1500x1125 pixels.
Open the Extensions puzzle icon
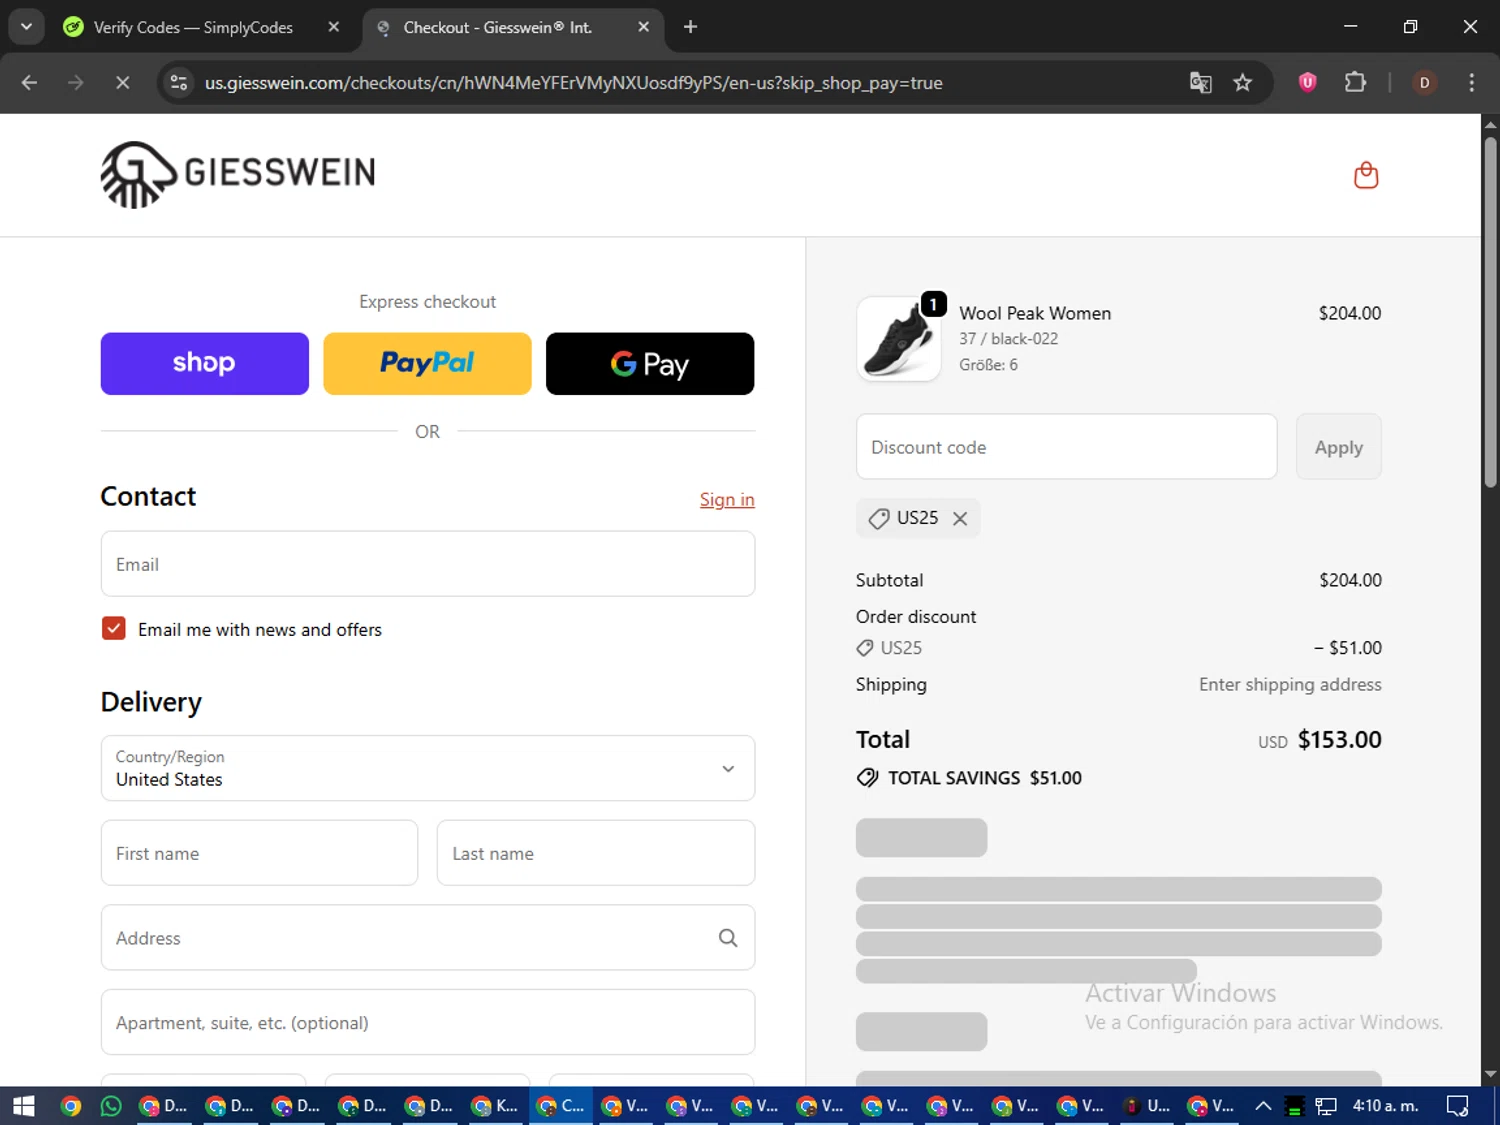pos(1355,82)
